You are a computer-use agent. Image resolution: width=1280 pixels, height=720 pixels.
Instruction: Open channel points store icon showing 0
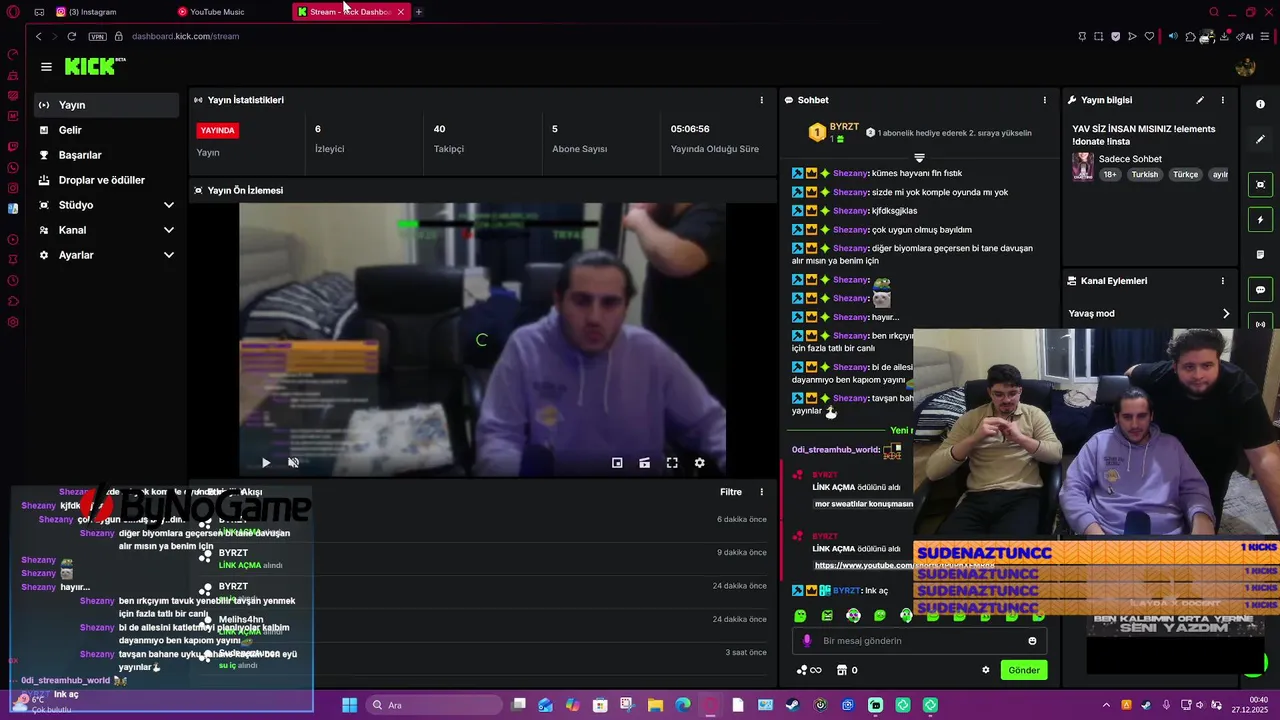(x=847, y=670)
